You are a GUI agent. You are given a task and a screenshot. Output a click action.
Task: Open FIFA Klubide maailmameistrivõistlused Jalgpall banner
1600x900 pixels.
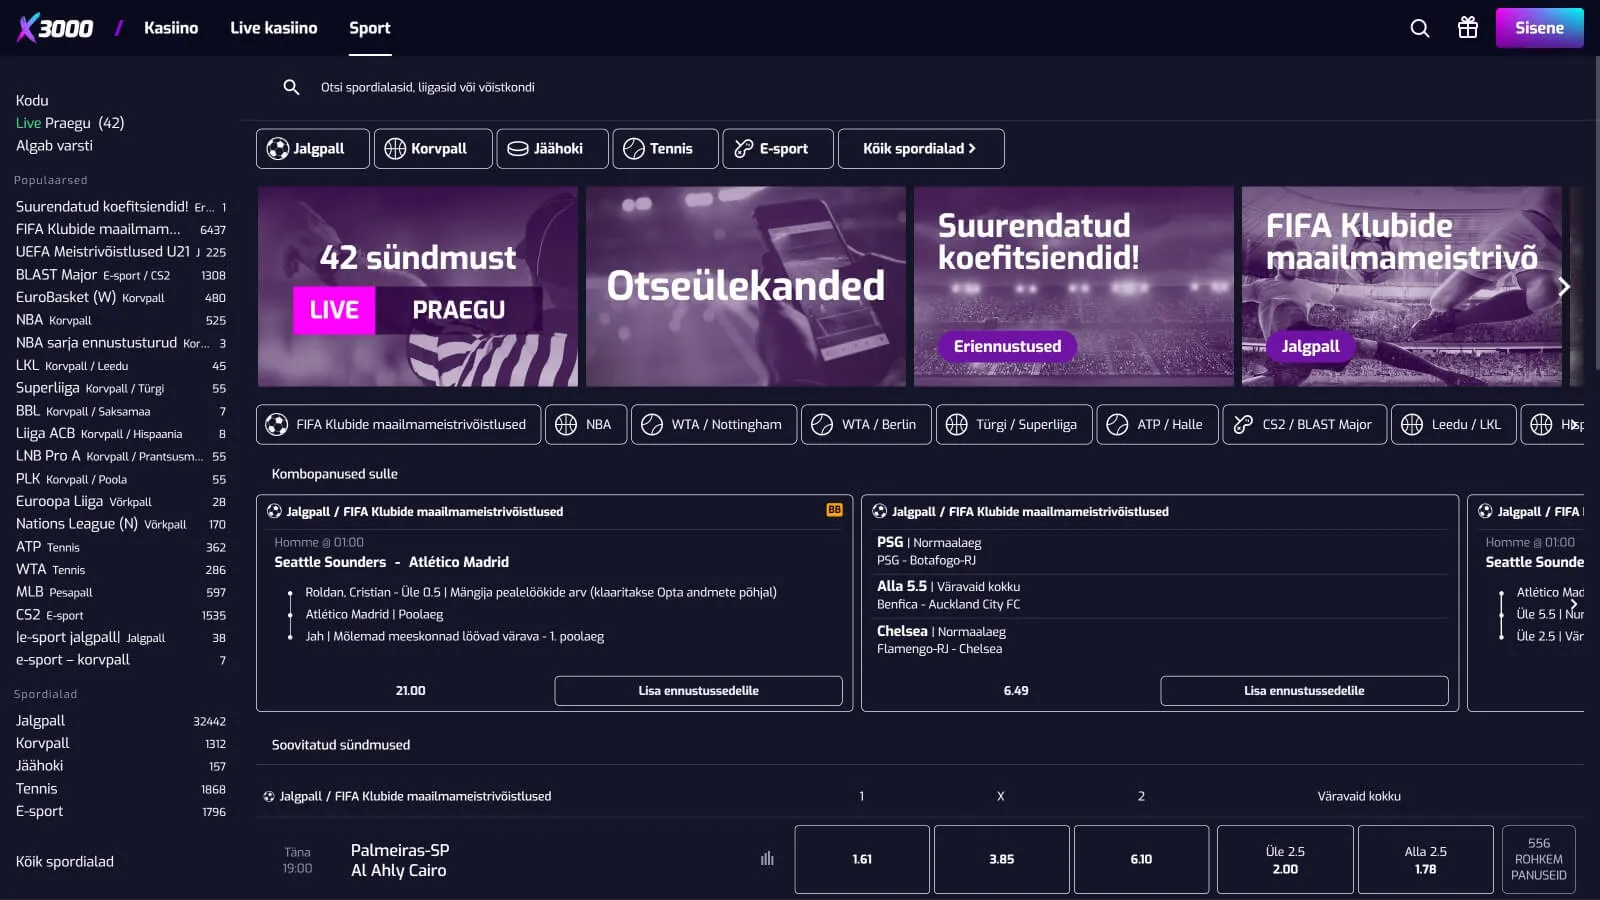coord(1402,286)
